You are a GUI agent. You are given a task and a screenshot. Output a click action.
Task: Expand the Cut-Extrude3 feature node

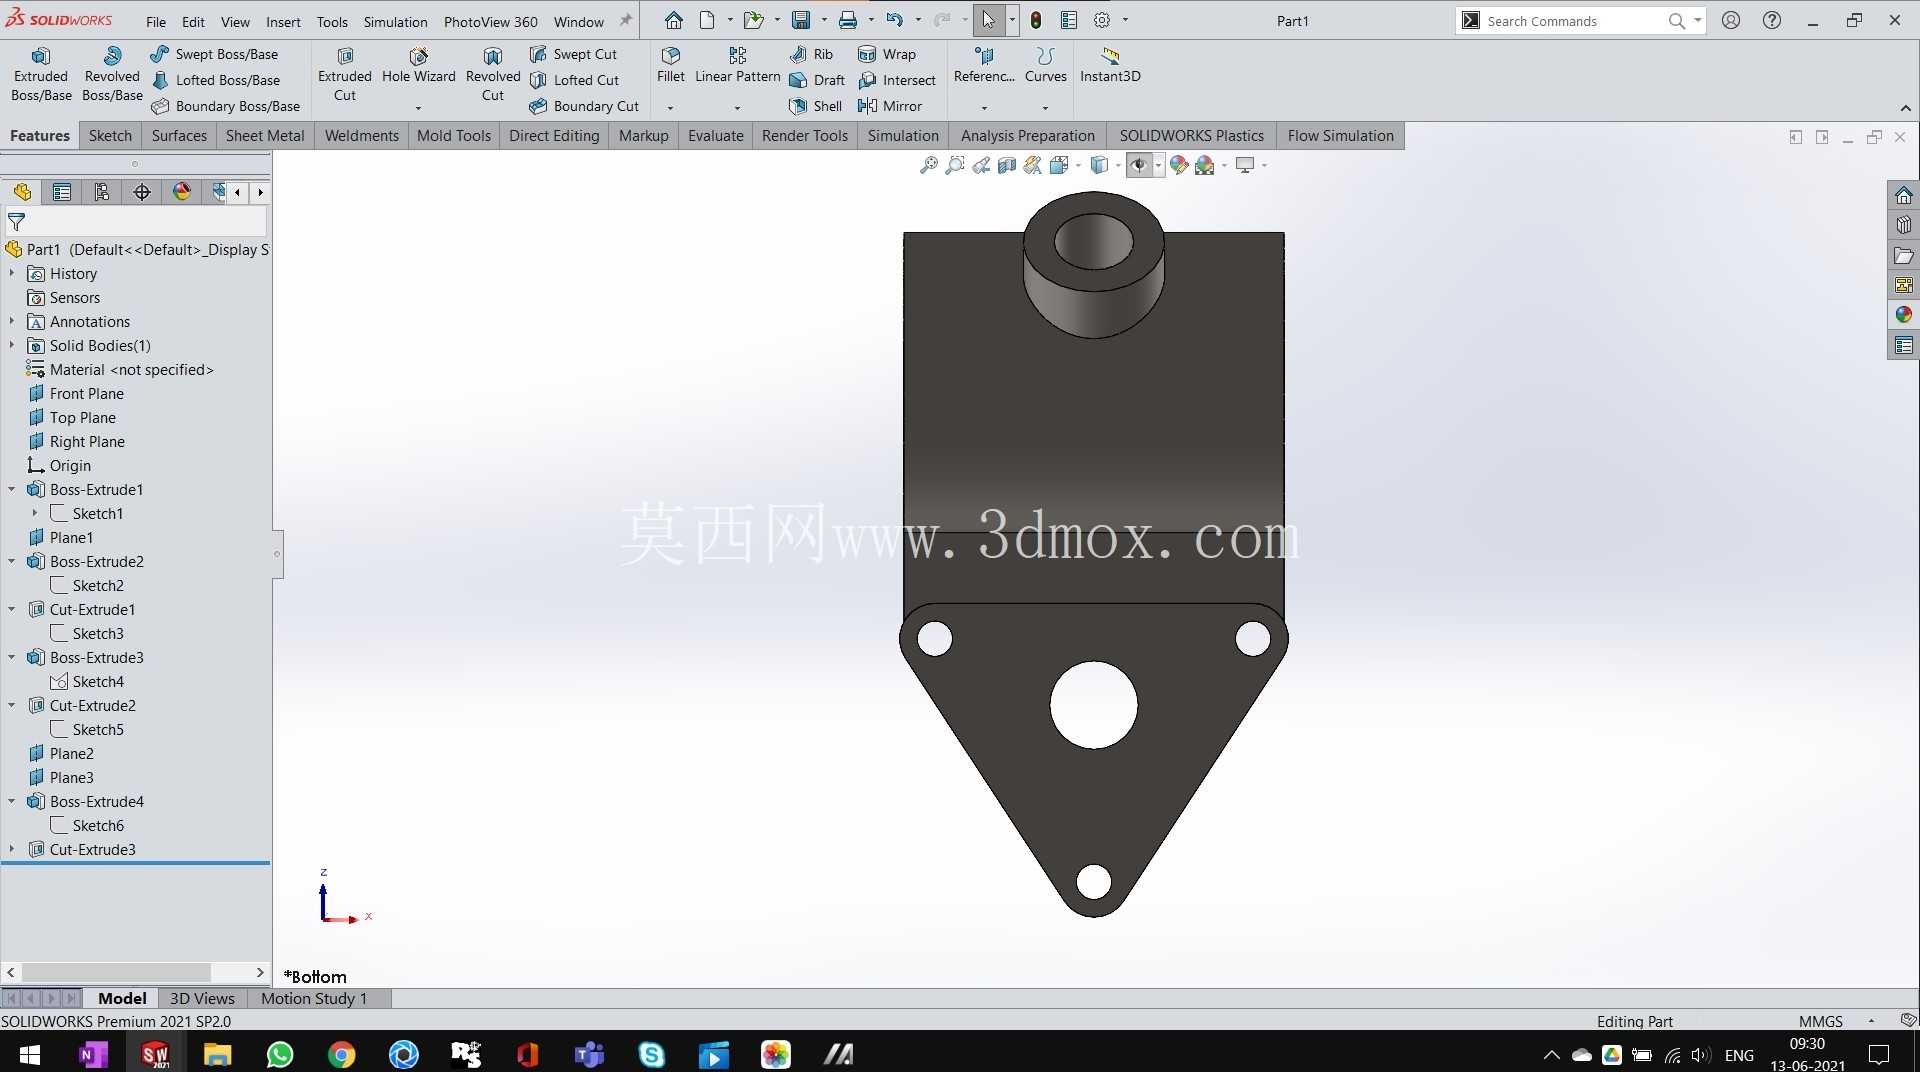point(12,849)
